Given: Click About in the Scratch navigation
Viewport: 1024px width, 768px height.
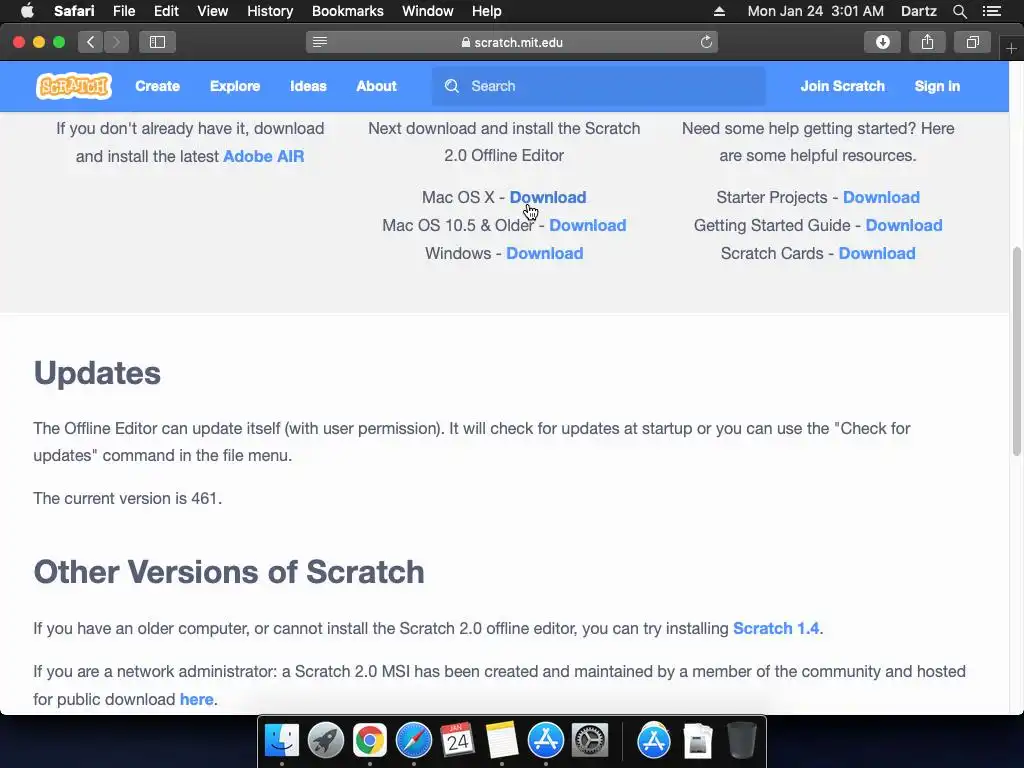Looking at the screenshot, I should pyautogui.click(x=376, y=86).
